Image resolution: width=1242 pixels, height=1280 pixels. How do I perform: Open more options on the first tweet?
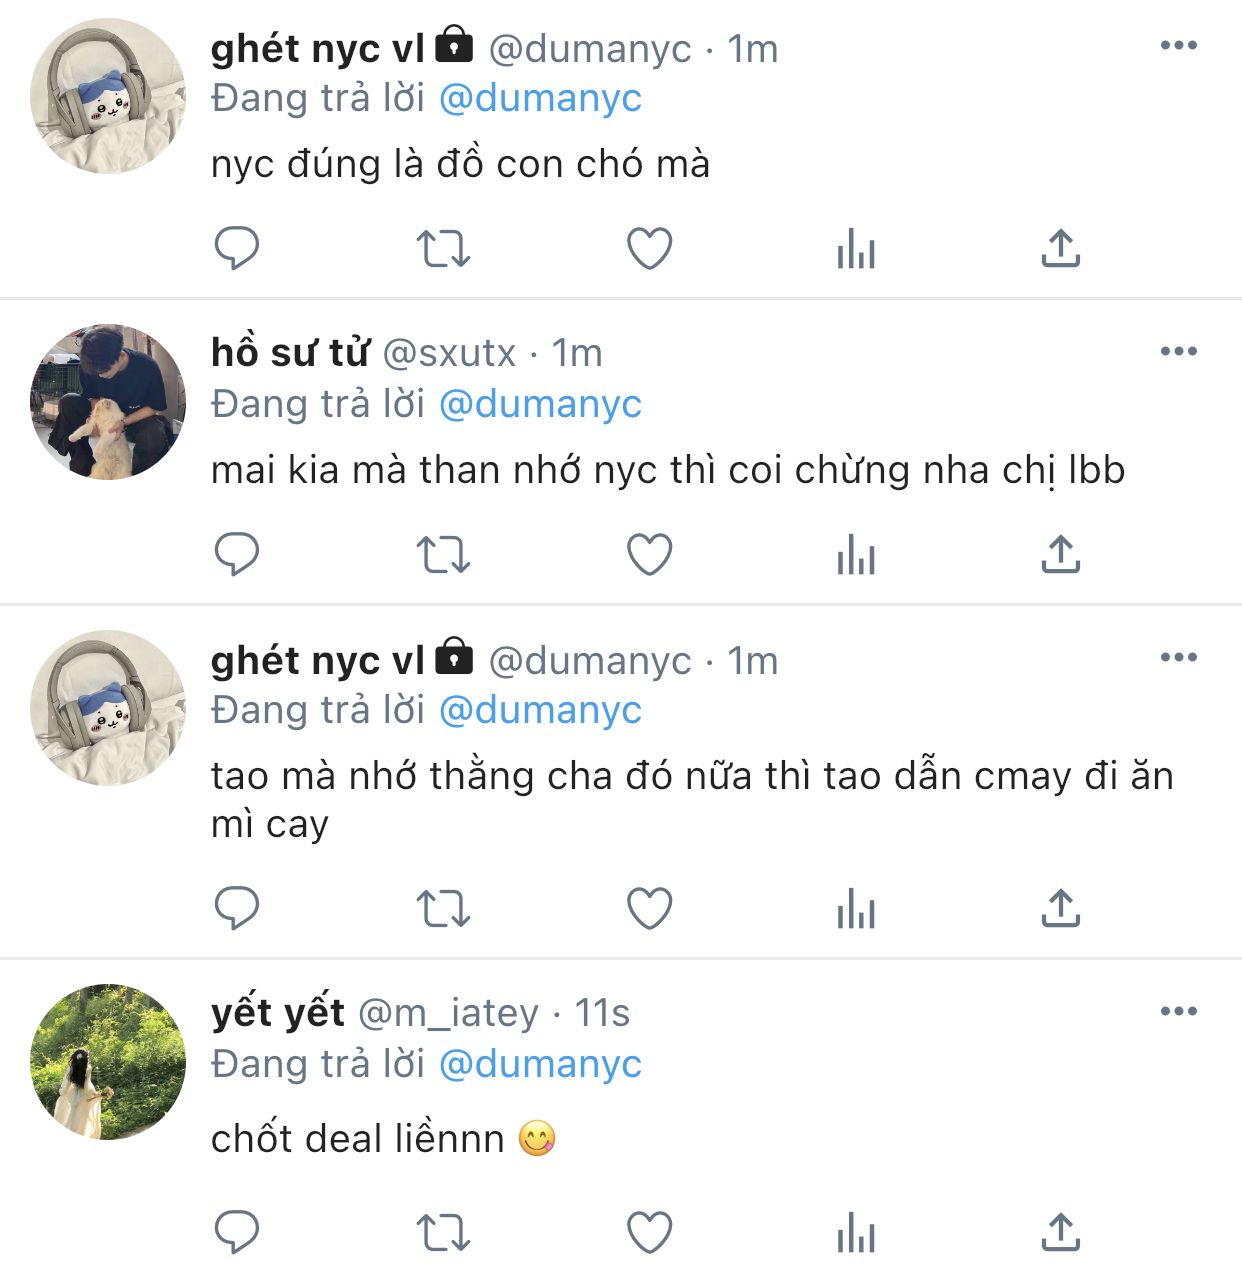(x=1179, y=45)
